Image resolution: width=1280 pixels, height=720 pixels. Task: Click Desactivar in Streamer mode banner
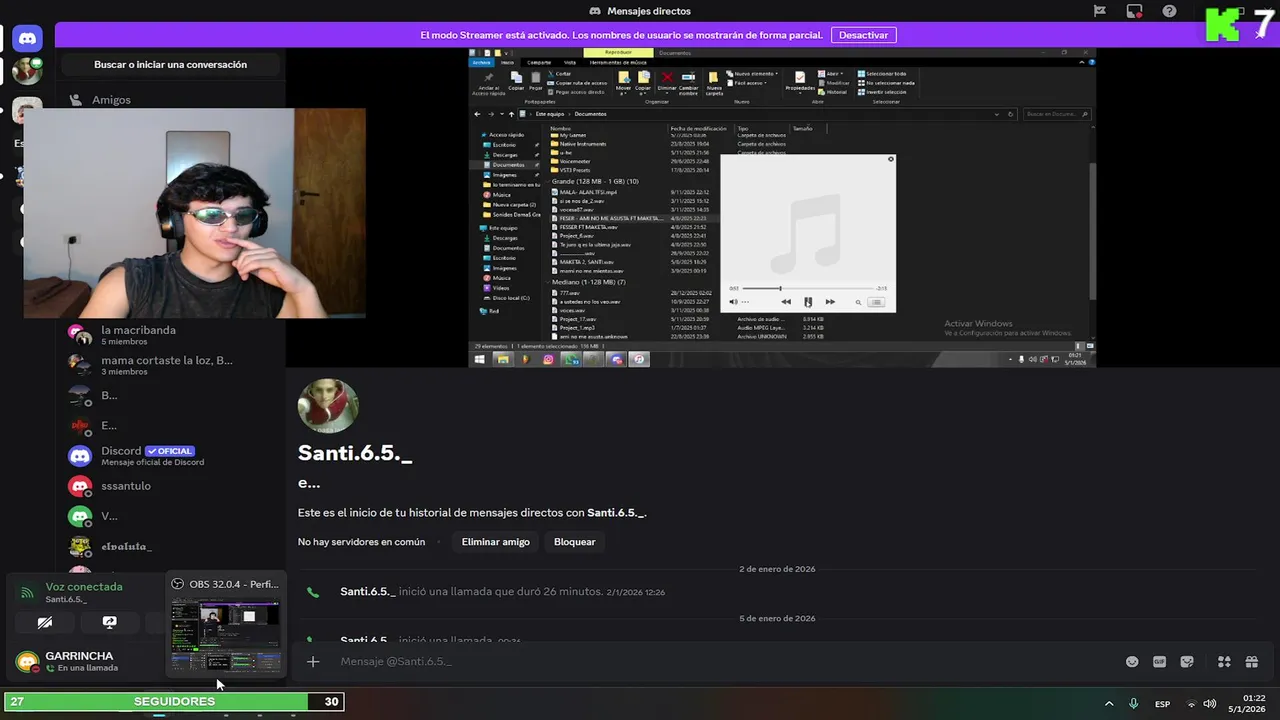[x=863, y=35]
